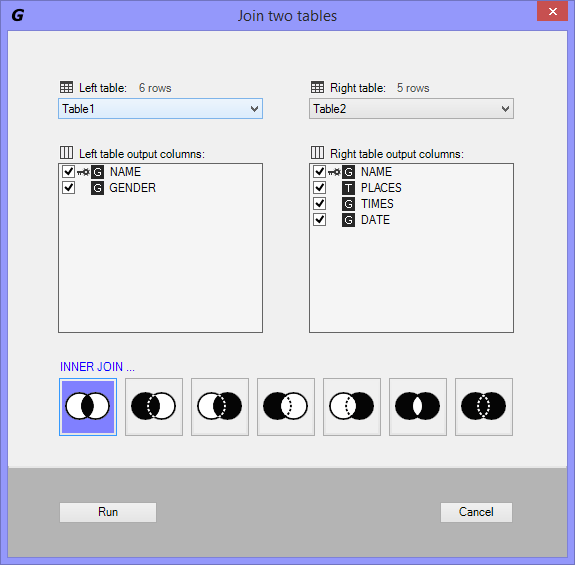The height and width of the screenshot is (565, 575).
Task: Click the G application logo in title bar
Action: pyautogui.click(x=18, y=15)
